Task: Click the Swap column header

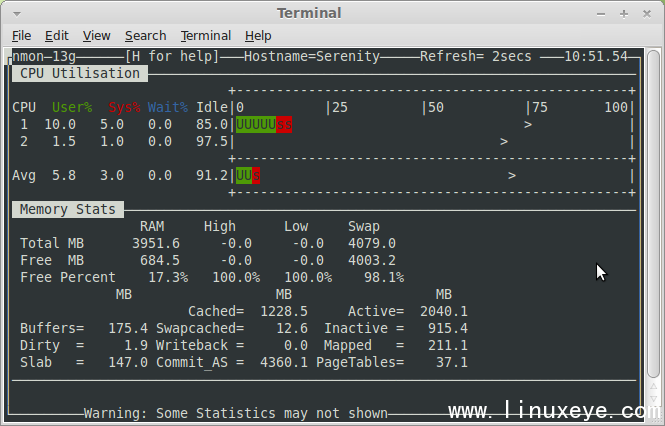Action: 364,227
